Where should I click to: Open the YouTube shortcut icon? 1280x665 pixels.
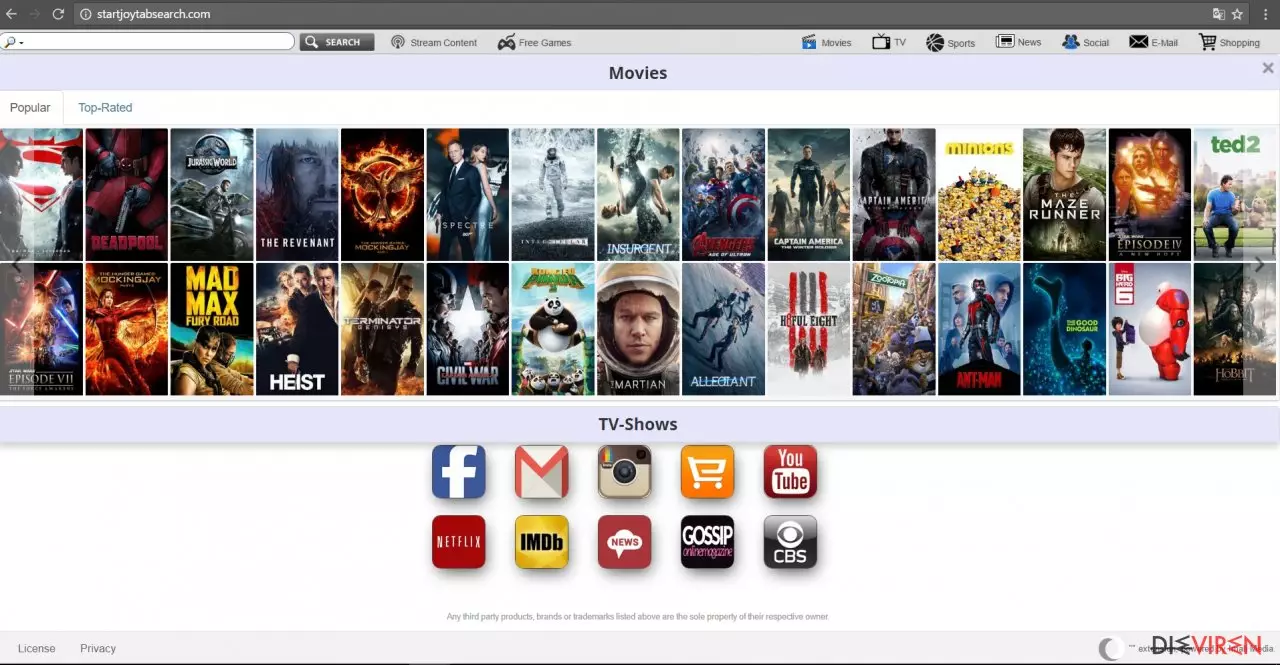coord(790,471)
